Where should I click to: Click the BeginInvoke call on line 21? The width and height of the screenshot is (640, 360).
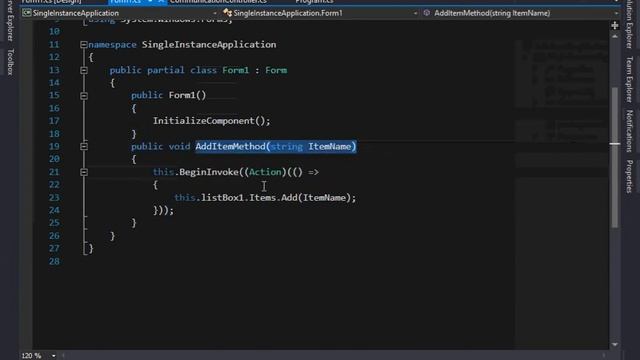209,172
